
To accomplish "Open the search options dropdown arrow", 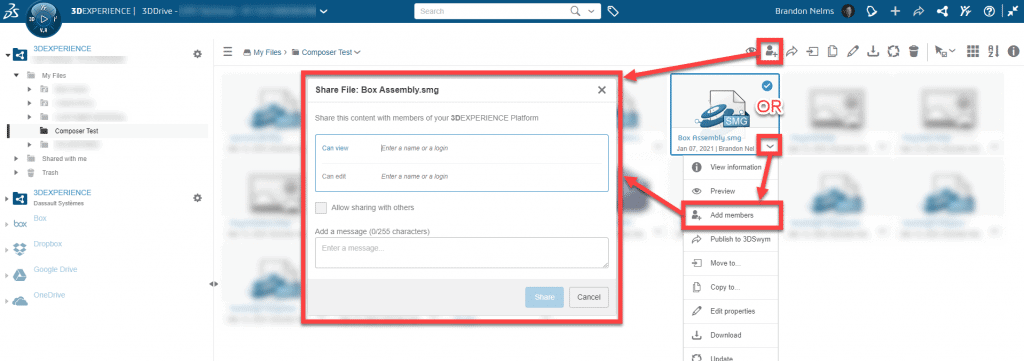I will pos(591,11).
